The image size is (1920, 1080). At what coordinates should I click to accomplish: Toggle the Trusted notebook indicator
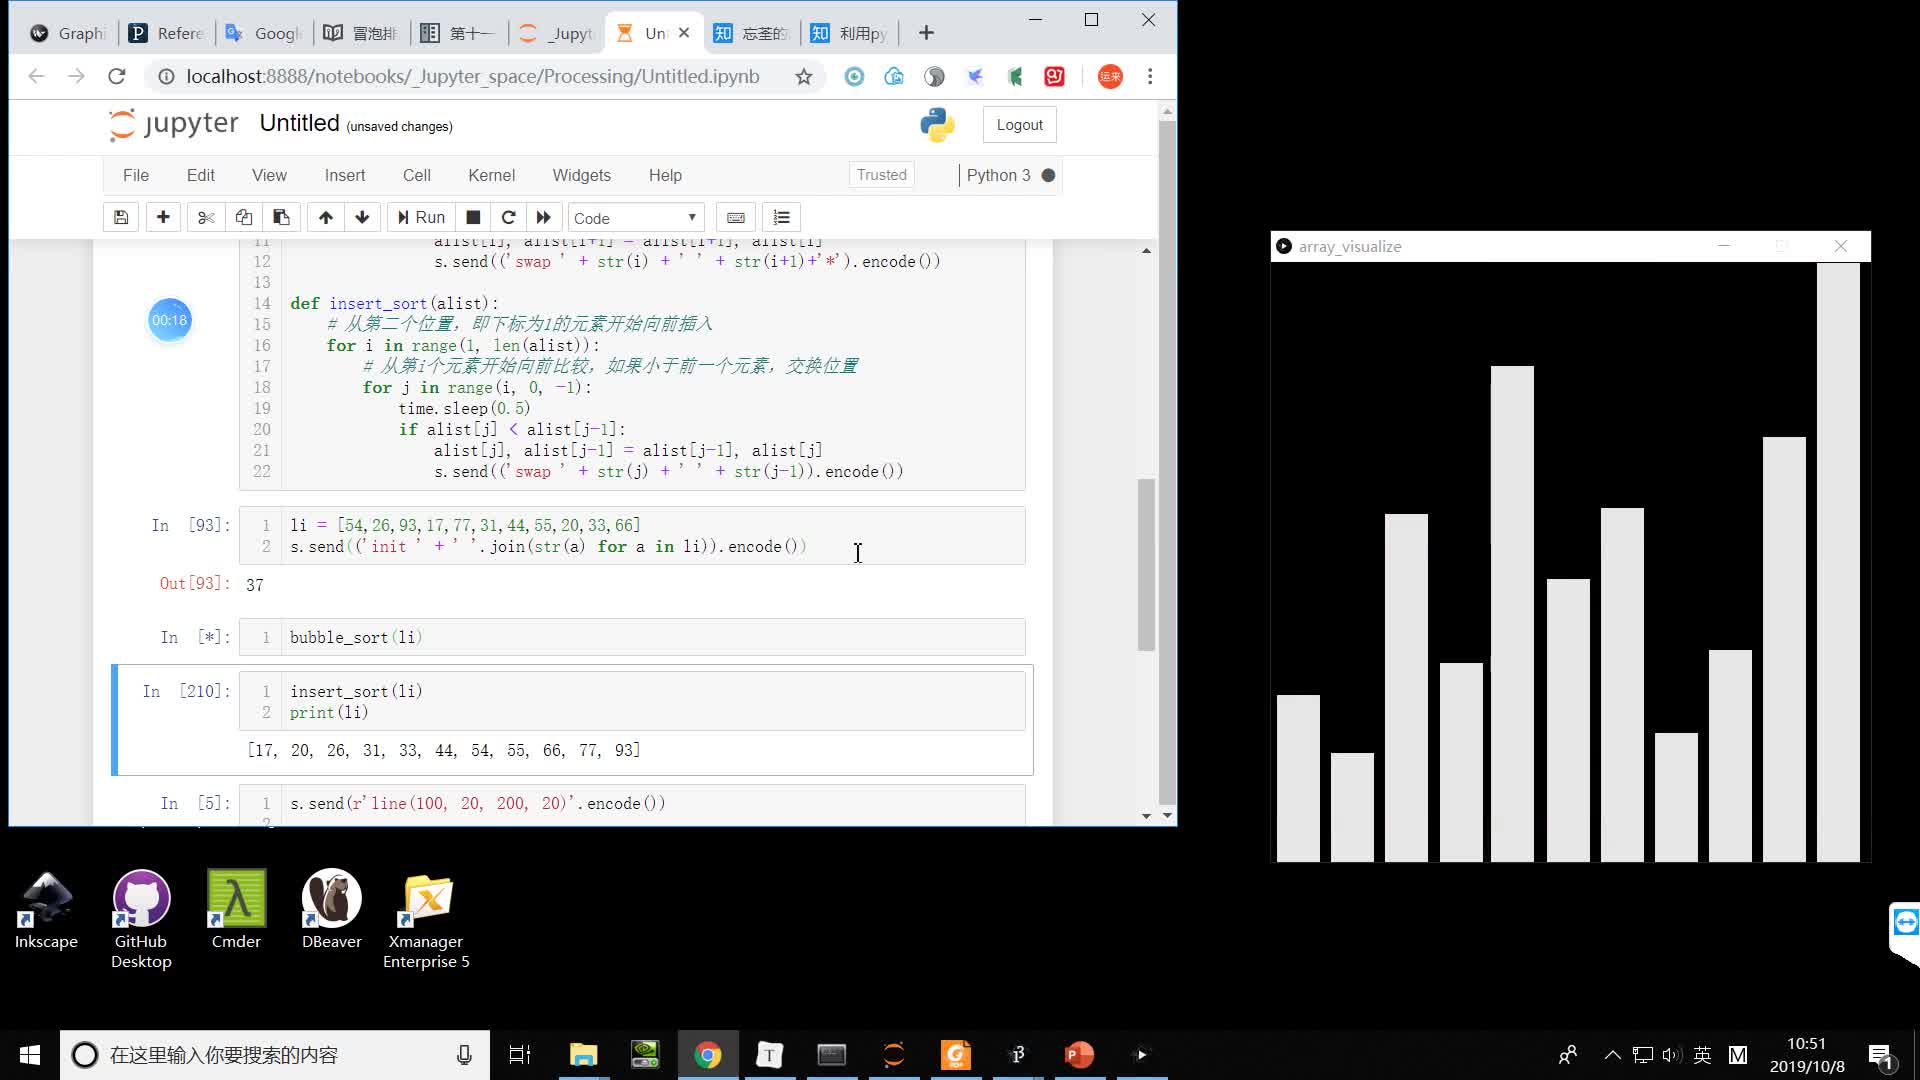pyautogui.click(x=881, y=175)
